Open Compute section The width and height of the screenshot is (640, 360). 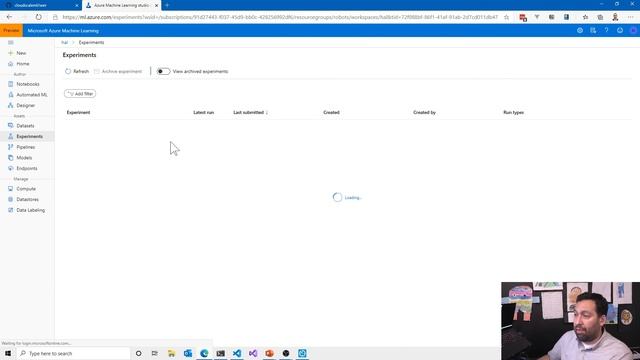[22, 189]
